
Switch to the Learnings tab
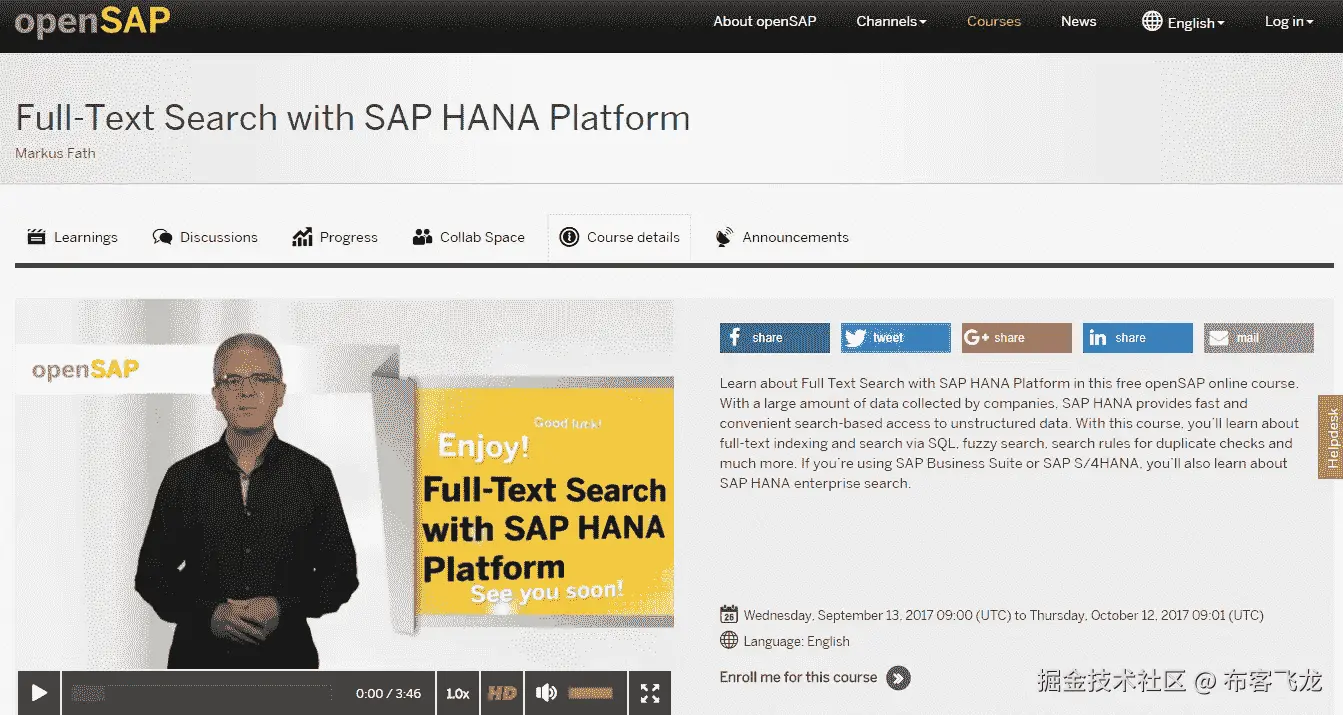[73, 237]
